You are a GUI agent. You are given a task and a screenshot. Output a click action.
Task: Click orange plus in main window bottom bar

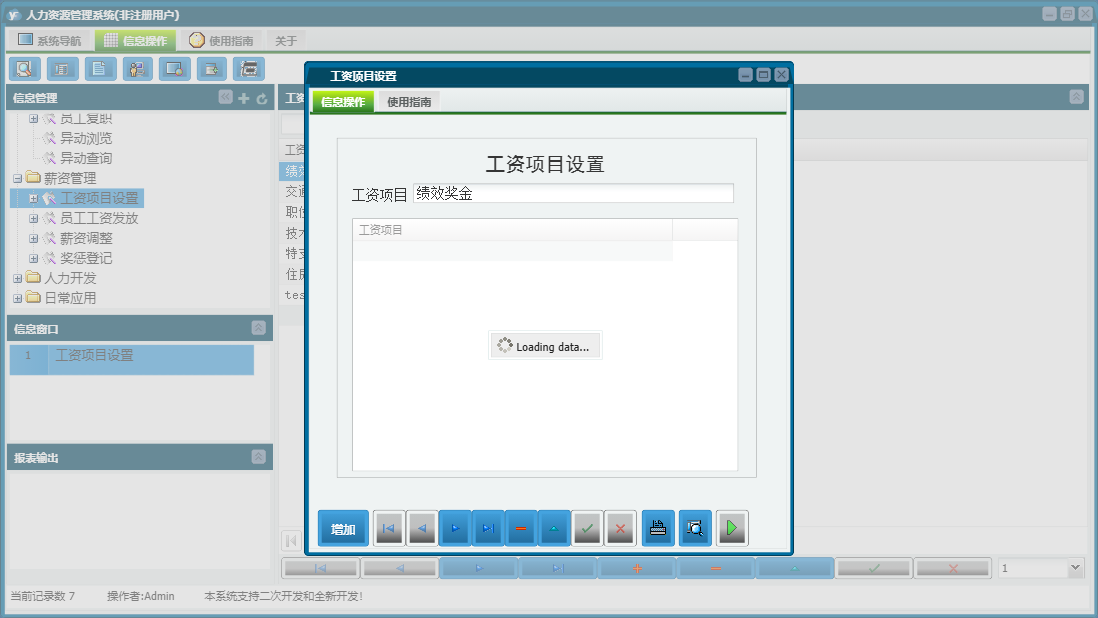pyautogui.click(x=637, y=568)
